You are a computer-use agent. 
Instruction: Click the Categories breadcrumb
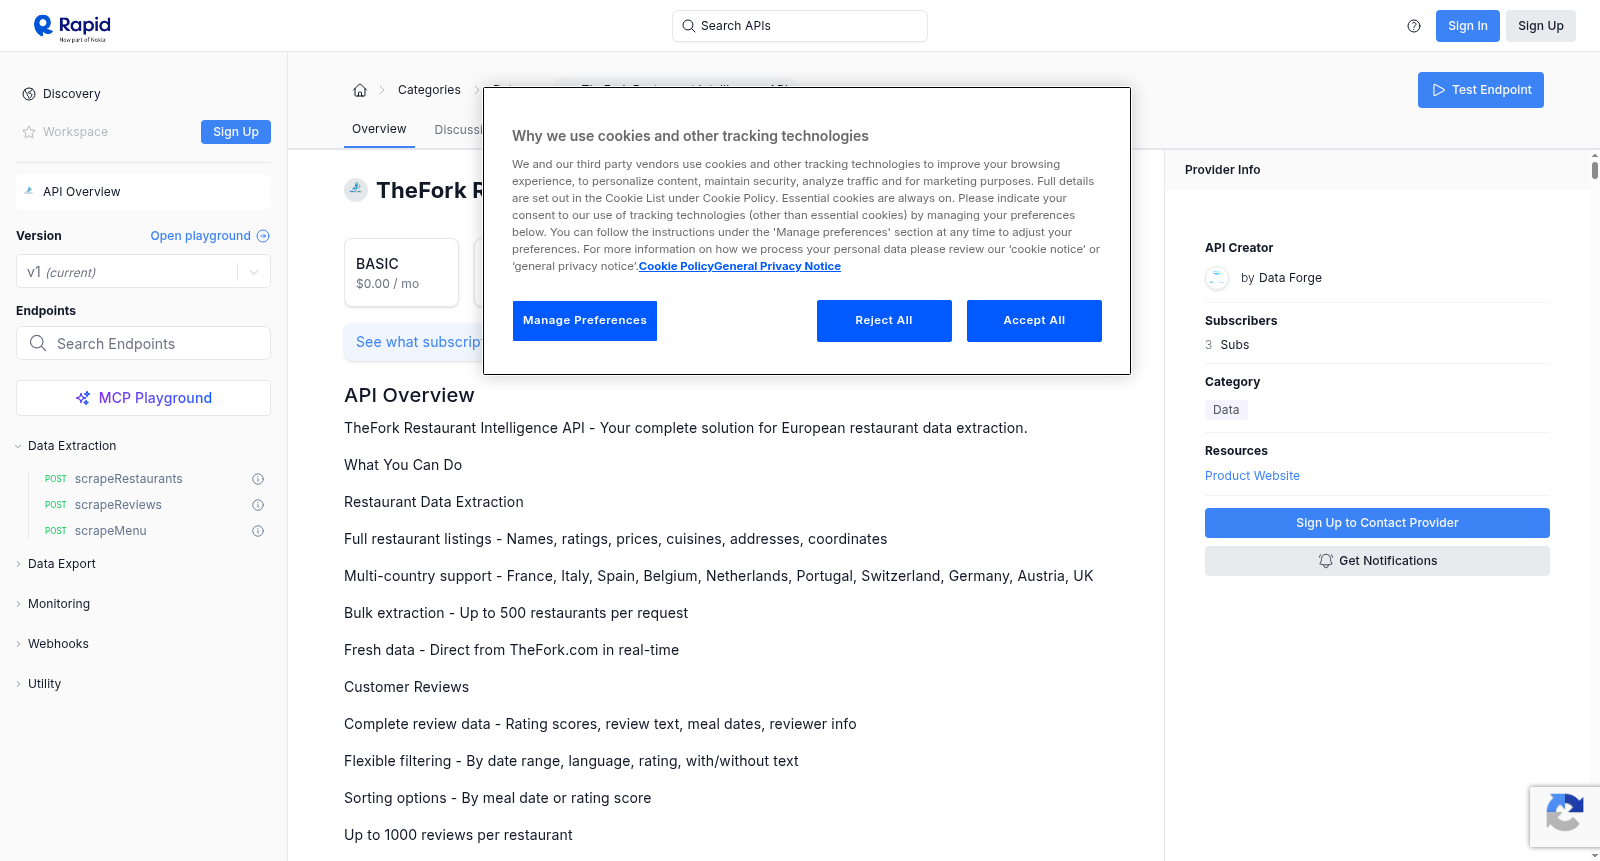(x=429, y=90)
